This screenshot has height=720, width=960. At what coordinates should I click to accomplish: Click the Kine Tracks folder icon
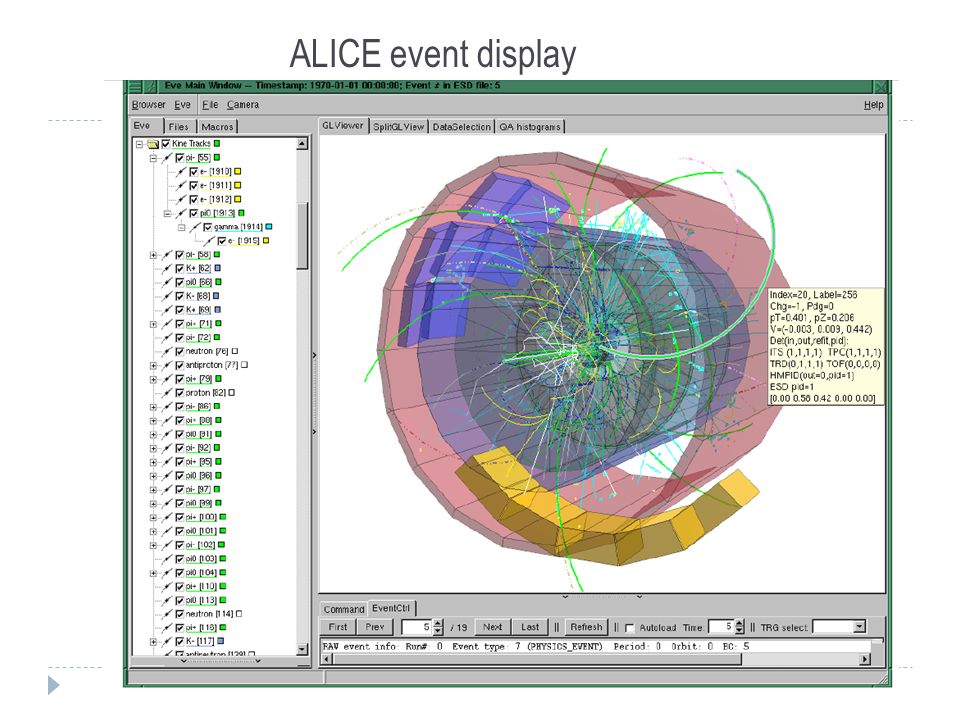pos(152,144)
